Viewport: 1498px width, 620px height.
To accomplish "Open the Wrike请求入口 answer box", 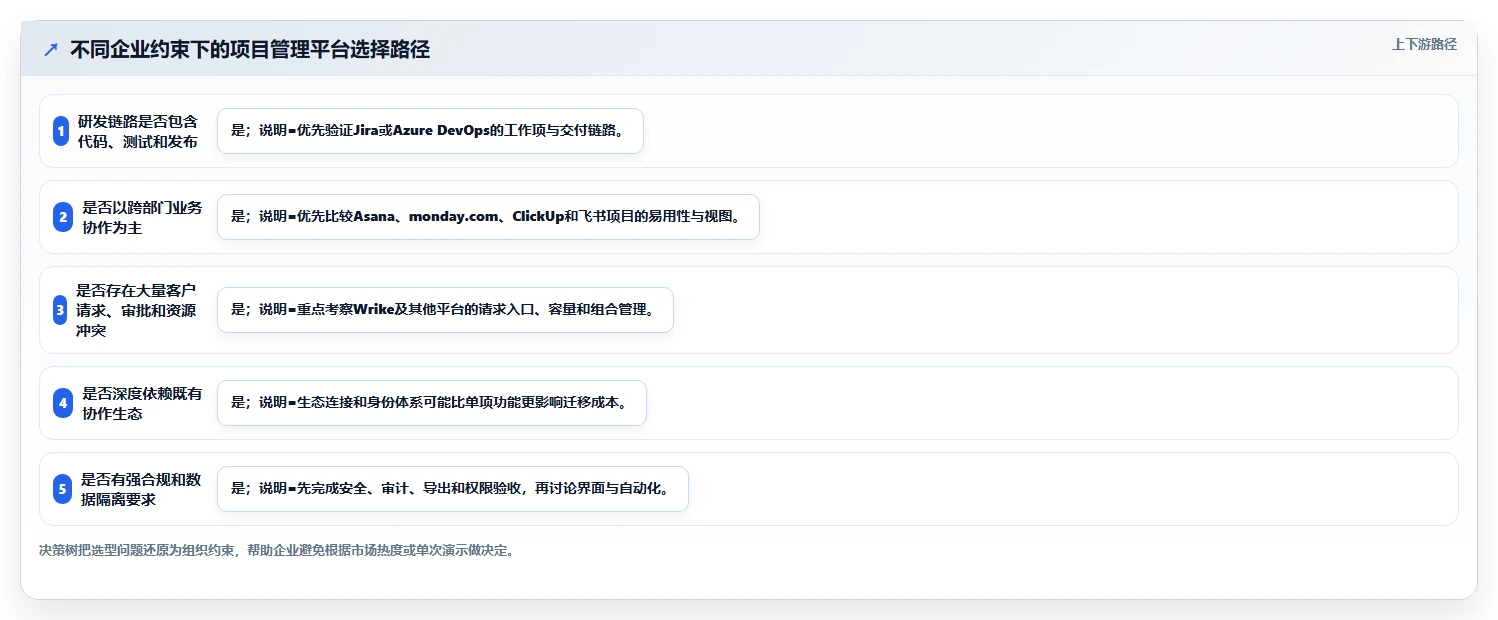I will click(445, 310).
